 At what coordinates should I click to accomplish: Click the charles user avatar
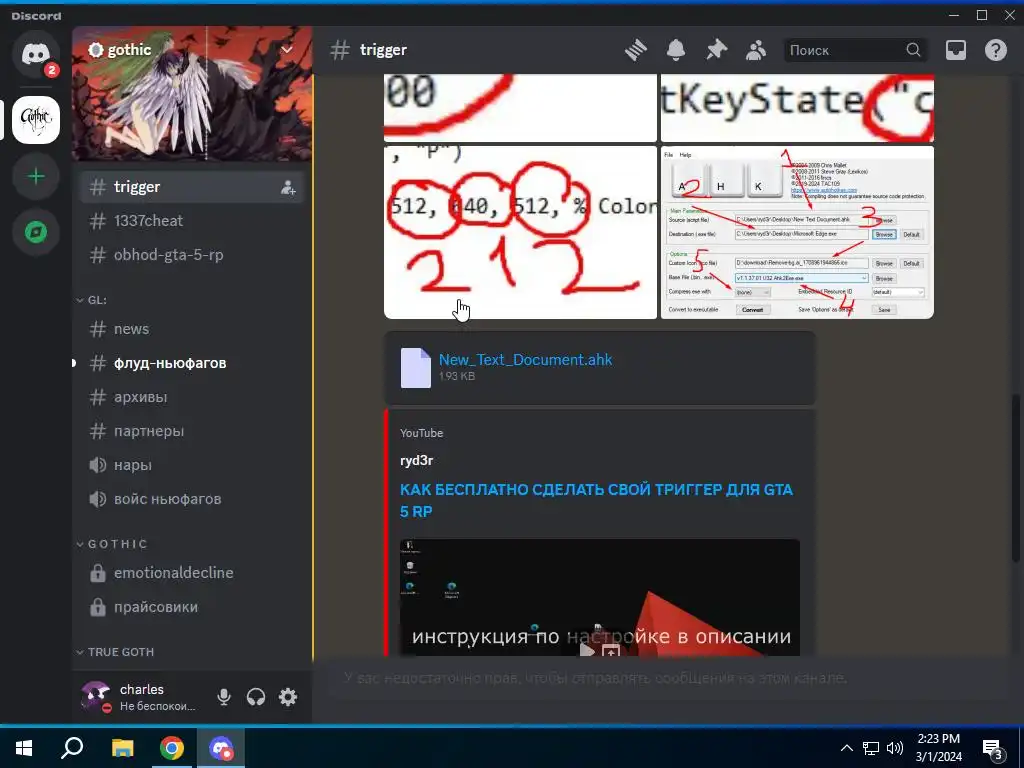point(95,696)
